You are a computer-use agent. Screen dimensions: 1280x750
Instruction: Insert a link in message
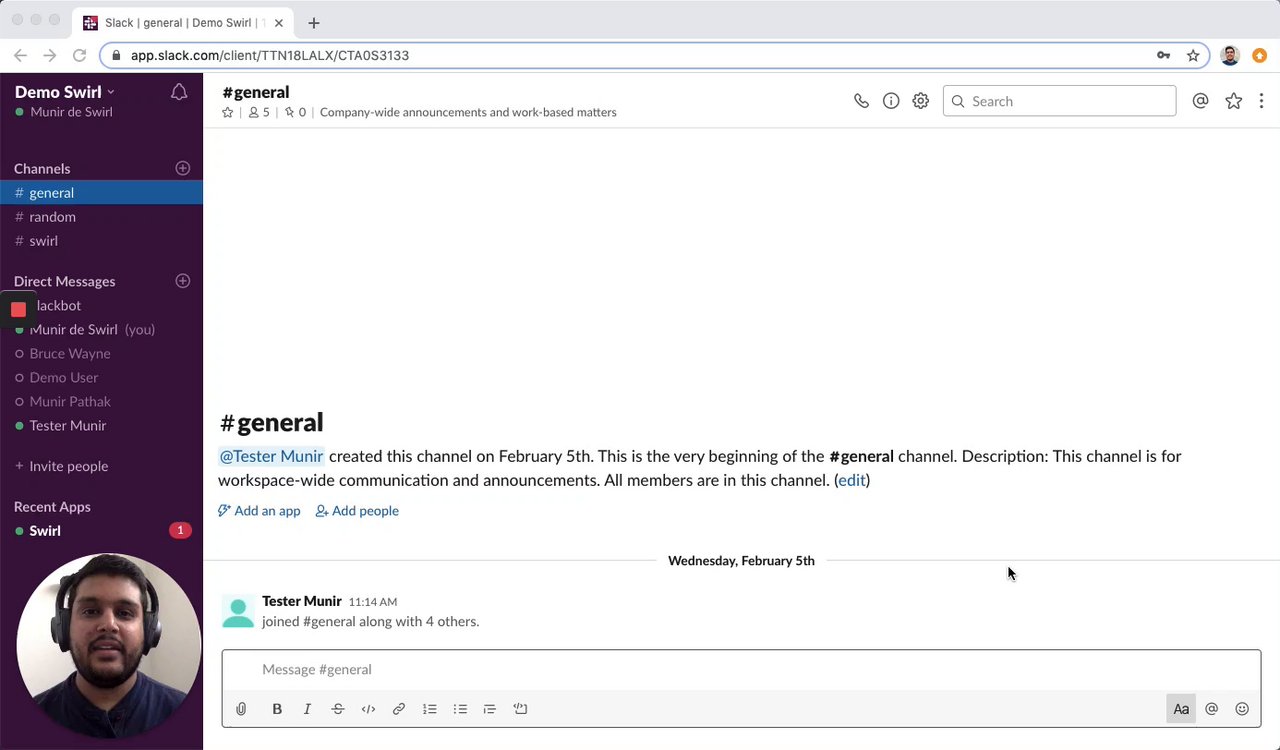click(x=399, y=709)
